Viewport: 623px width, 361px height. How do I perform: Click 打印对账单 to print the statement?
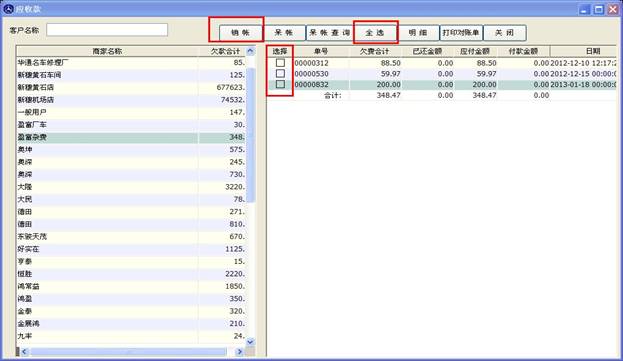click(461, 33)
